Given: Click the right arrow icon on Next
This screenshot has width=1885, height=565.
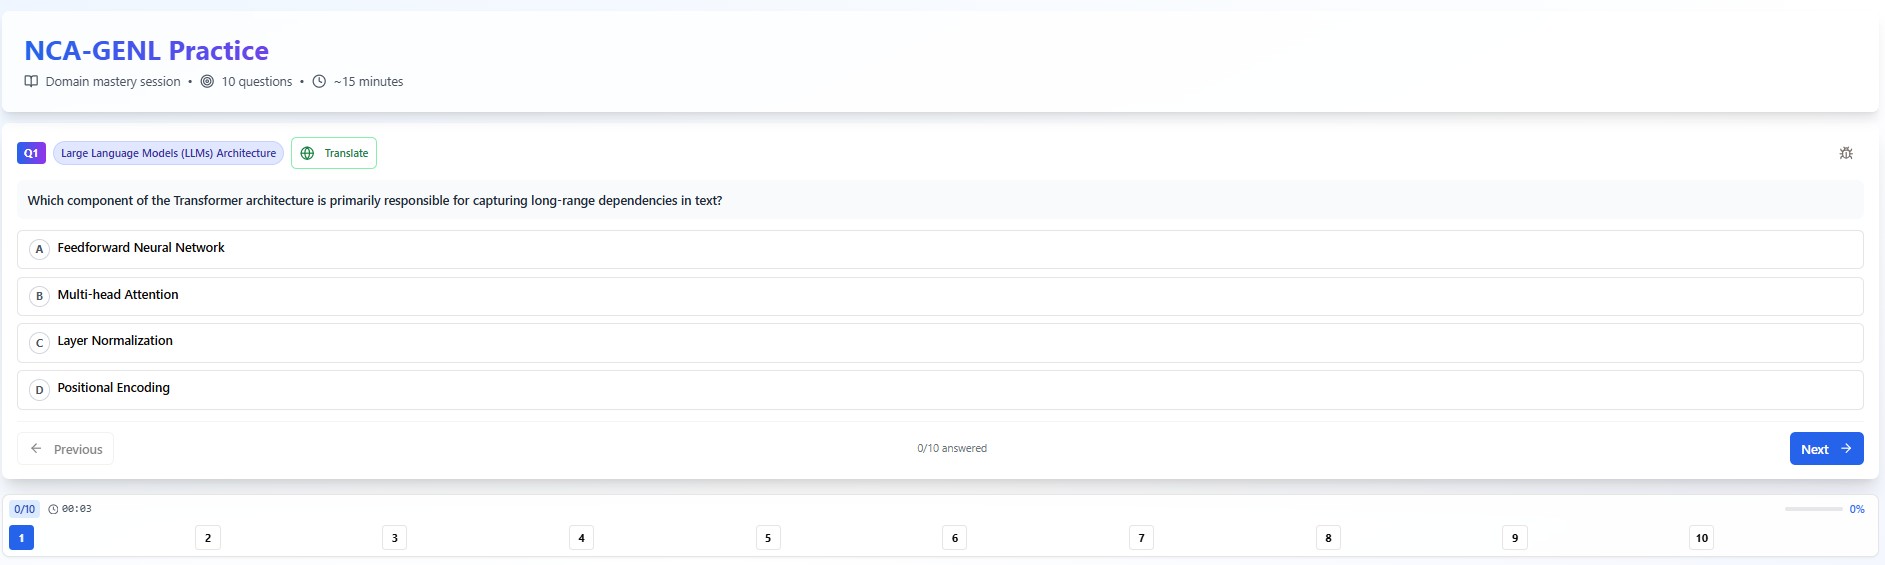Looking at the screenshot, I should pyautogui.click(x=1846, y=449).
